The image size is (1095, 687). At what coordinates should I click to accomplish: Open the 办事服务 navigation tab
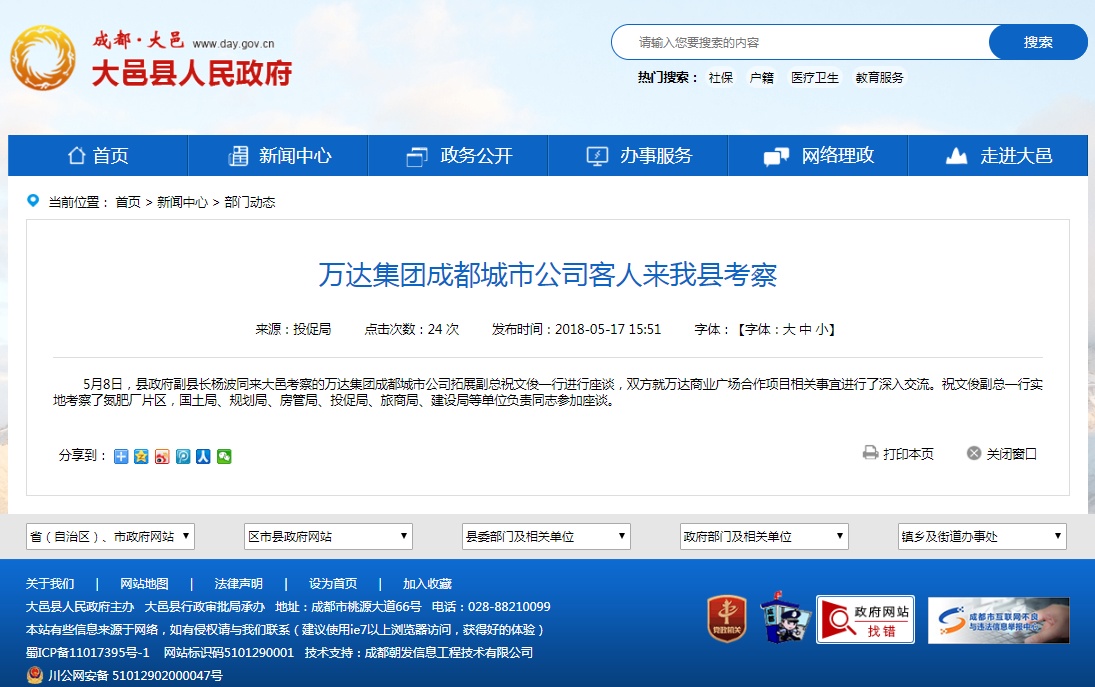coord(638,156)
